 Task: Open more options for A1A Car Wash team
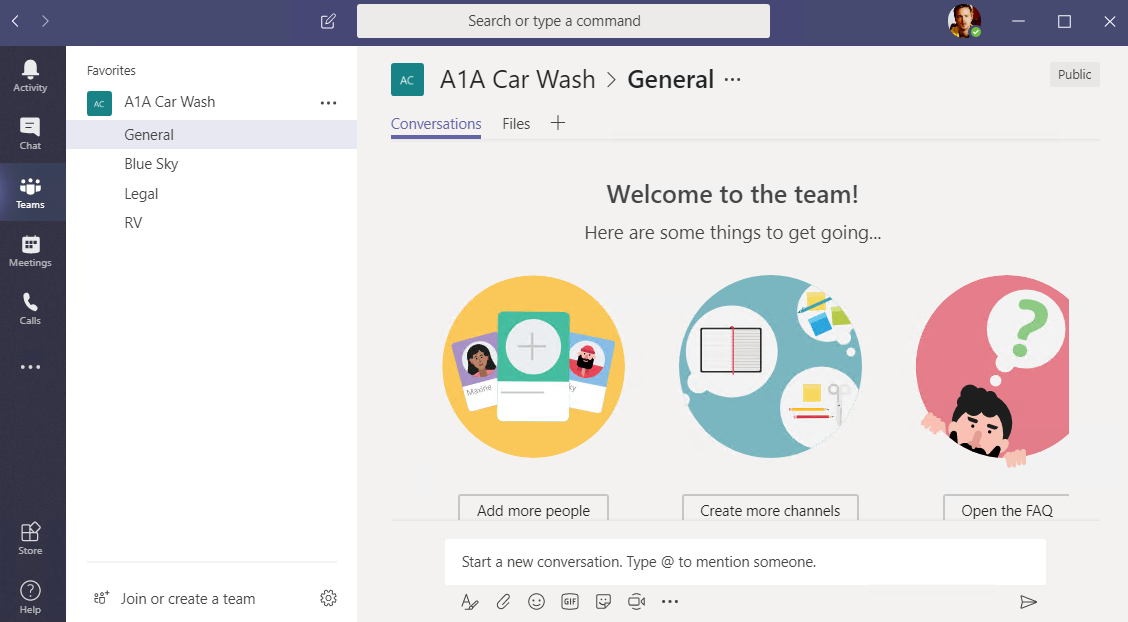coord(328,103)
